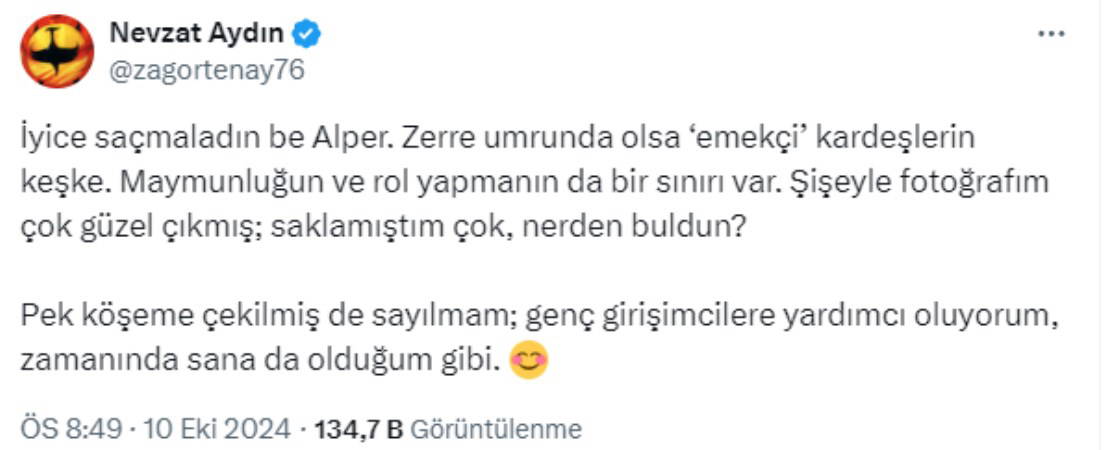1118x450 pixels.
Task: Click the orange profile avatar picture
Action: [57, 52]
